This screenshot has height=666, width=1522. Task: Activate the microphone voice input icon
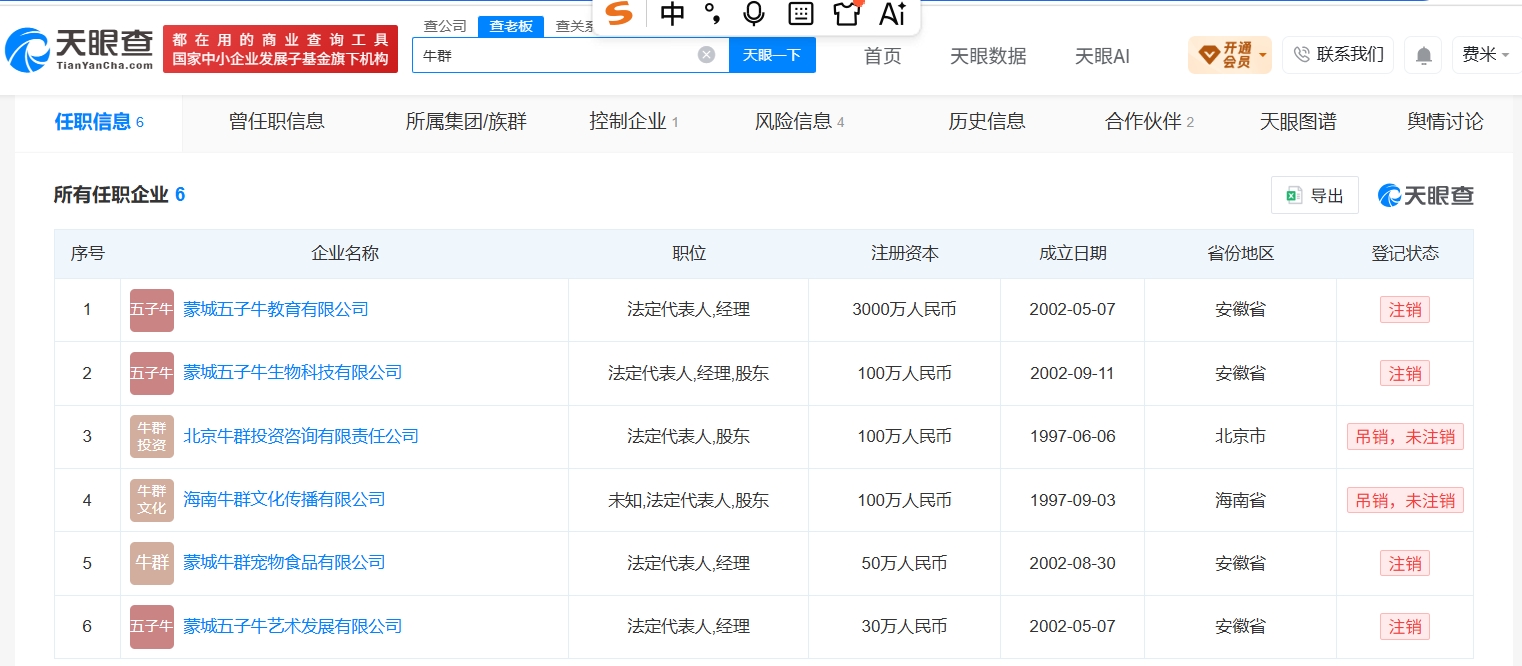coord(754,13)
